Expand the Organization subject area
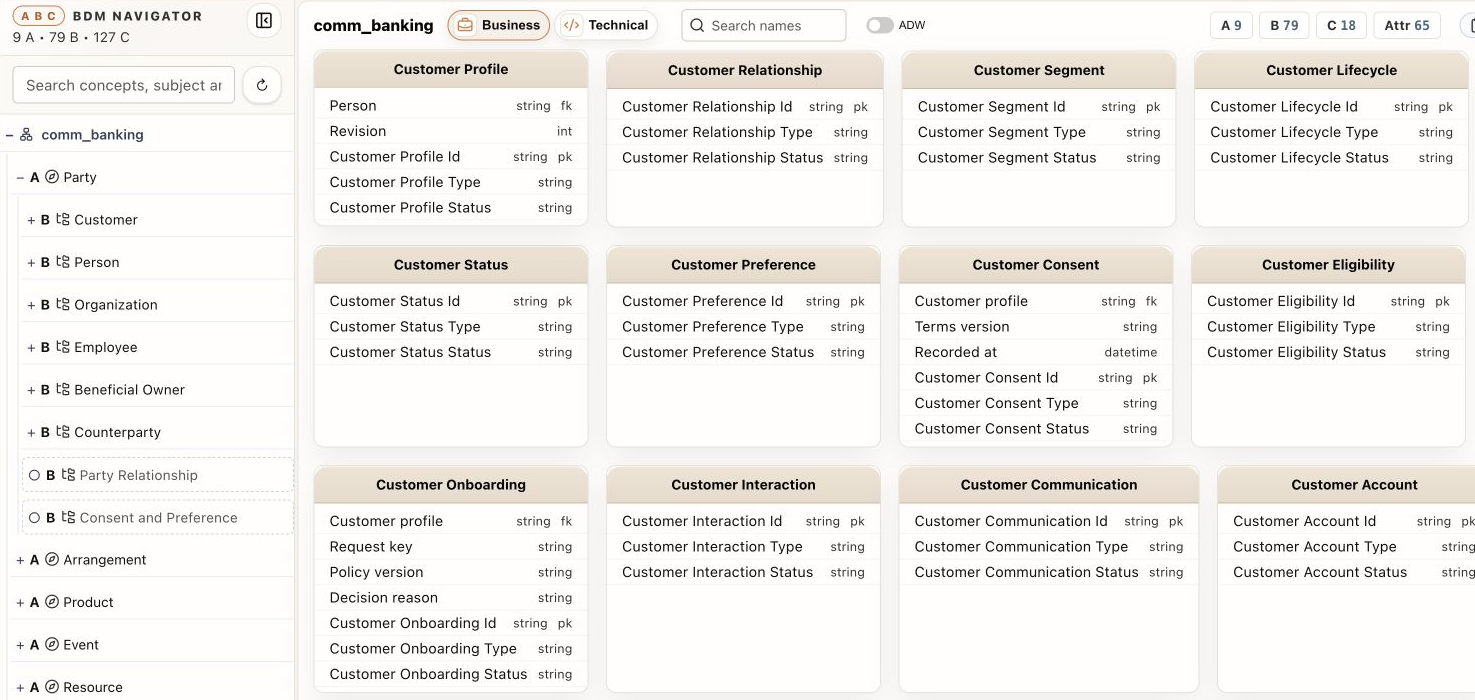 point(31,305)
